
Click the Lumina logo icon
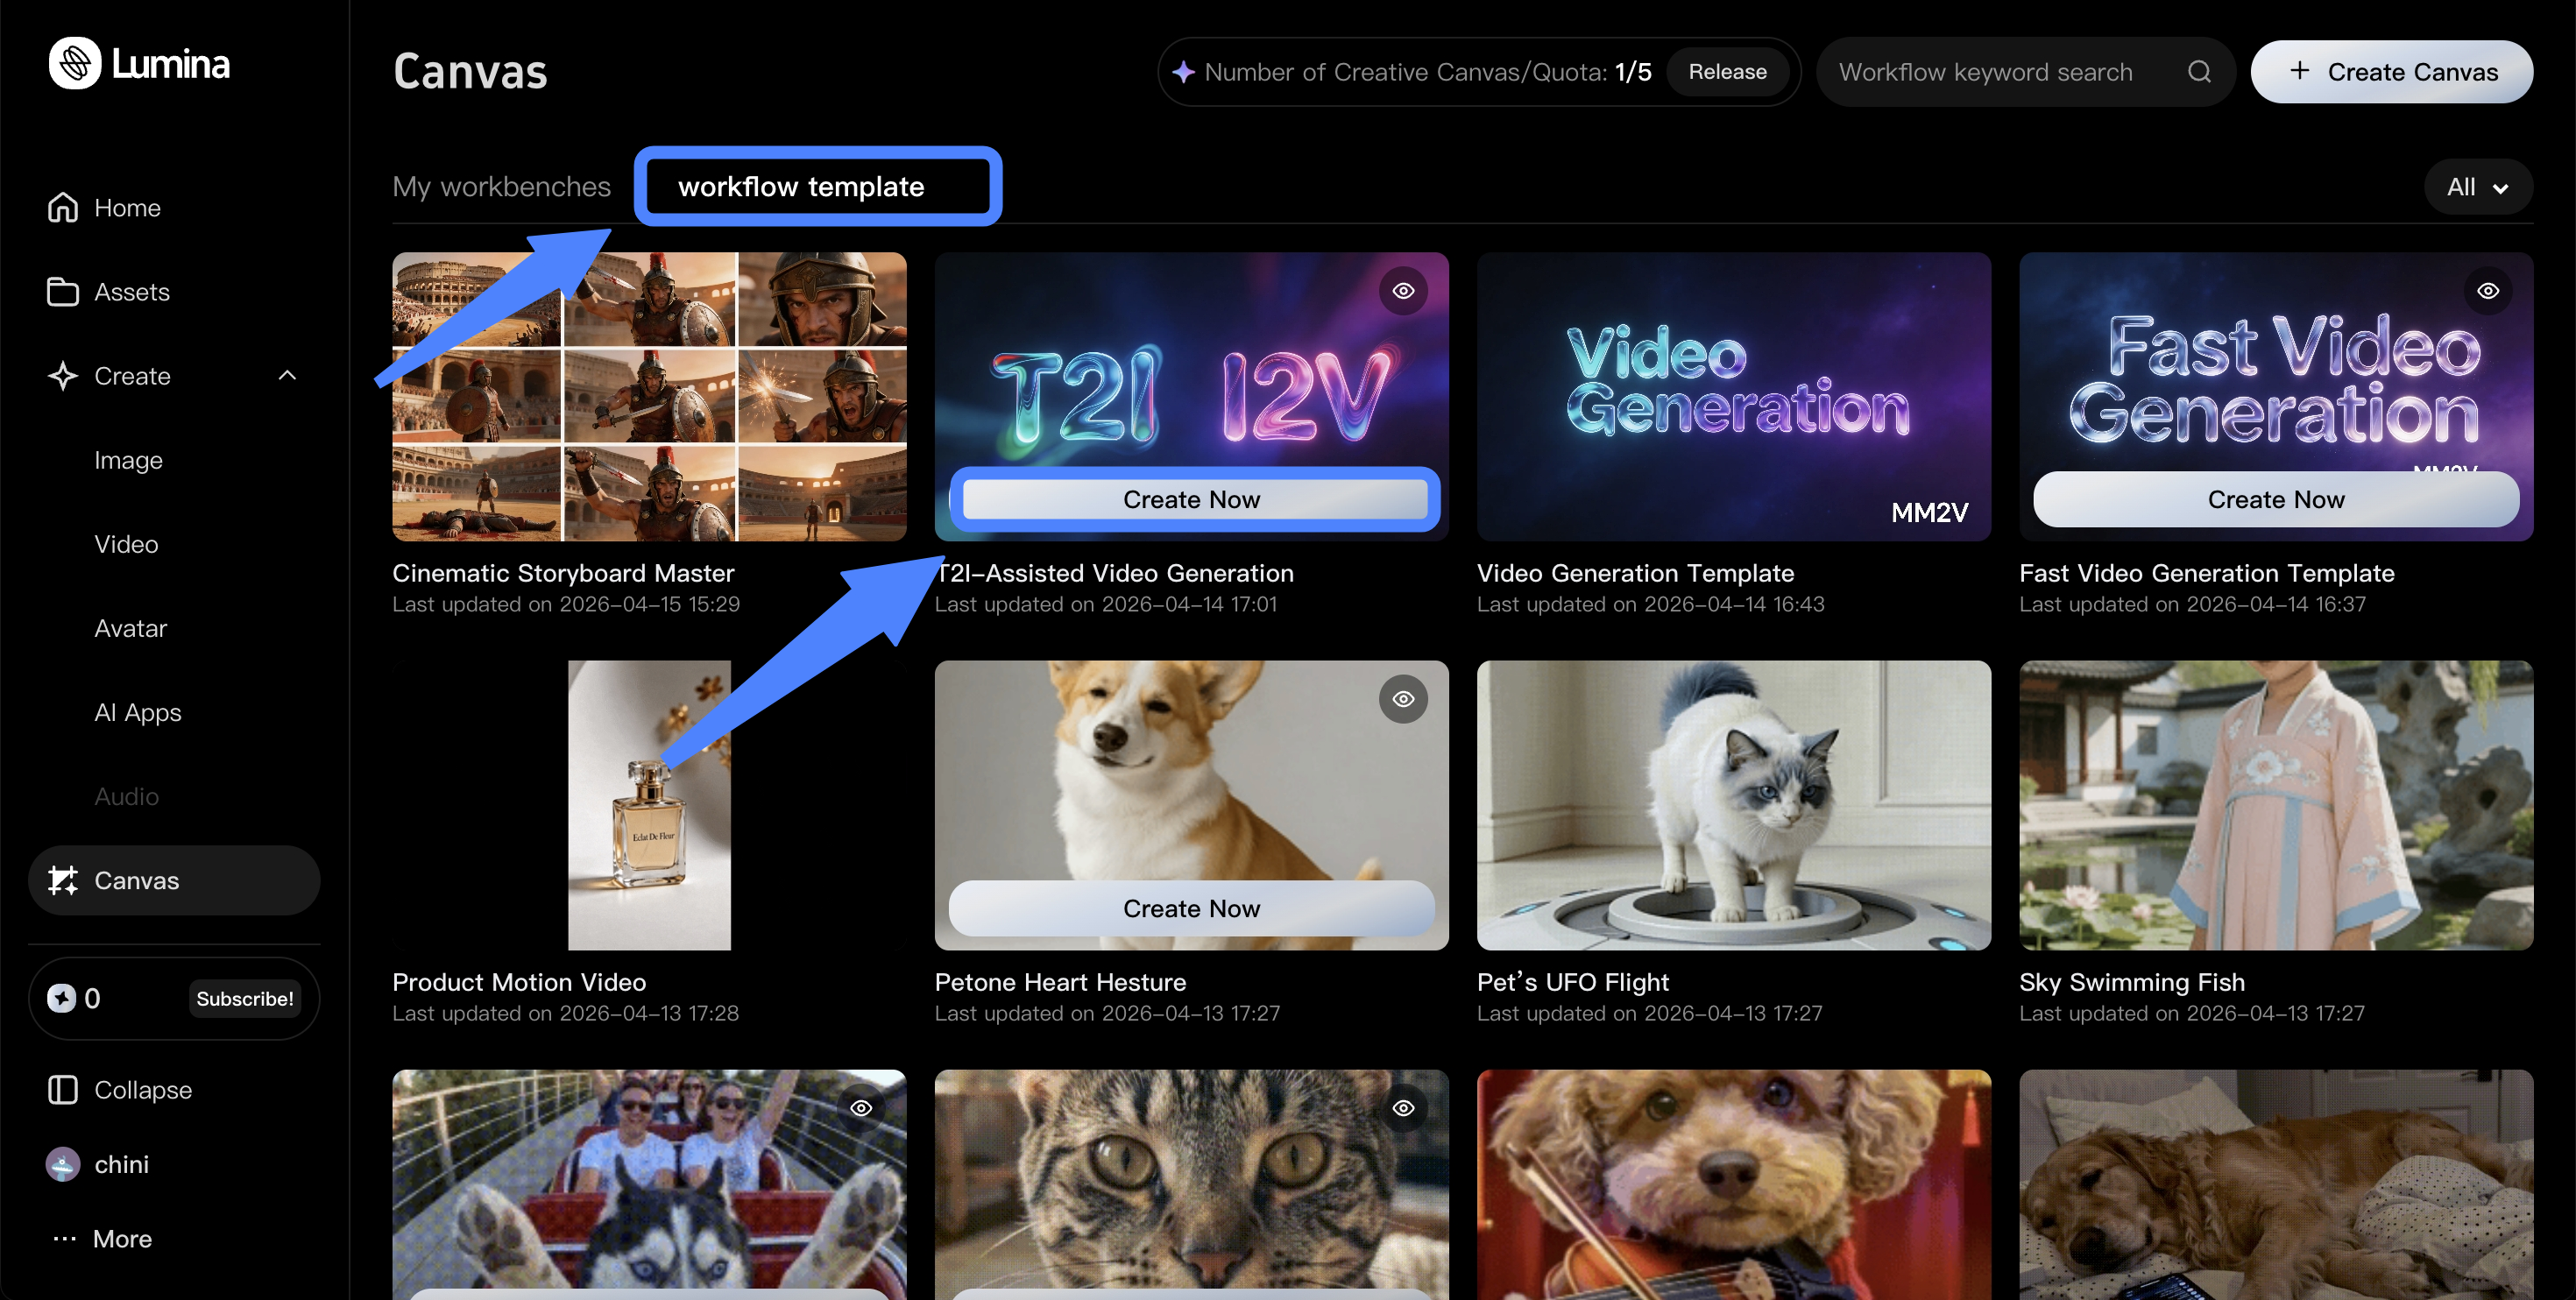[75, 63]
